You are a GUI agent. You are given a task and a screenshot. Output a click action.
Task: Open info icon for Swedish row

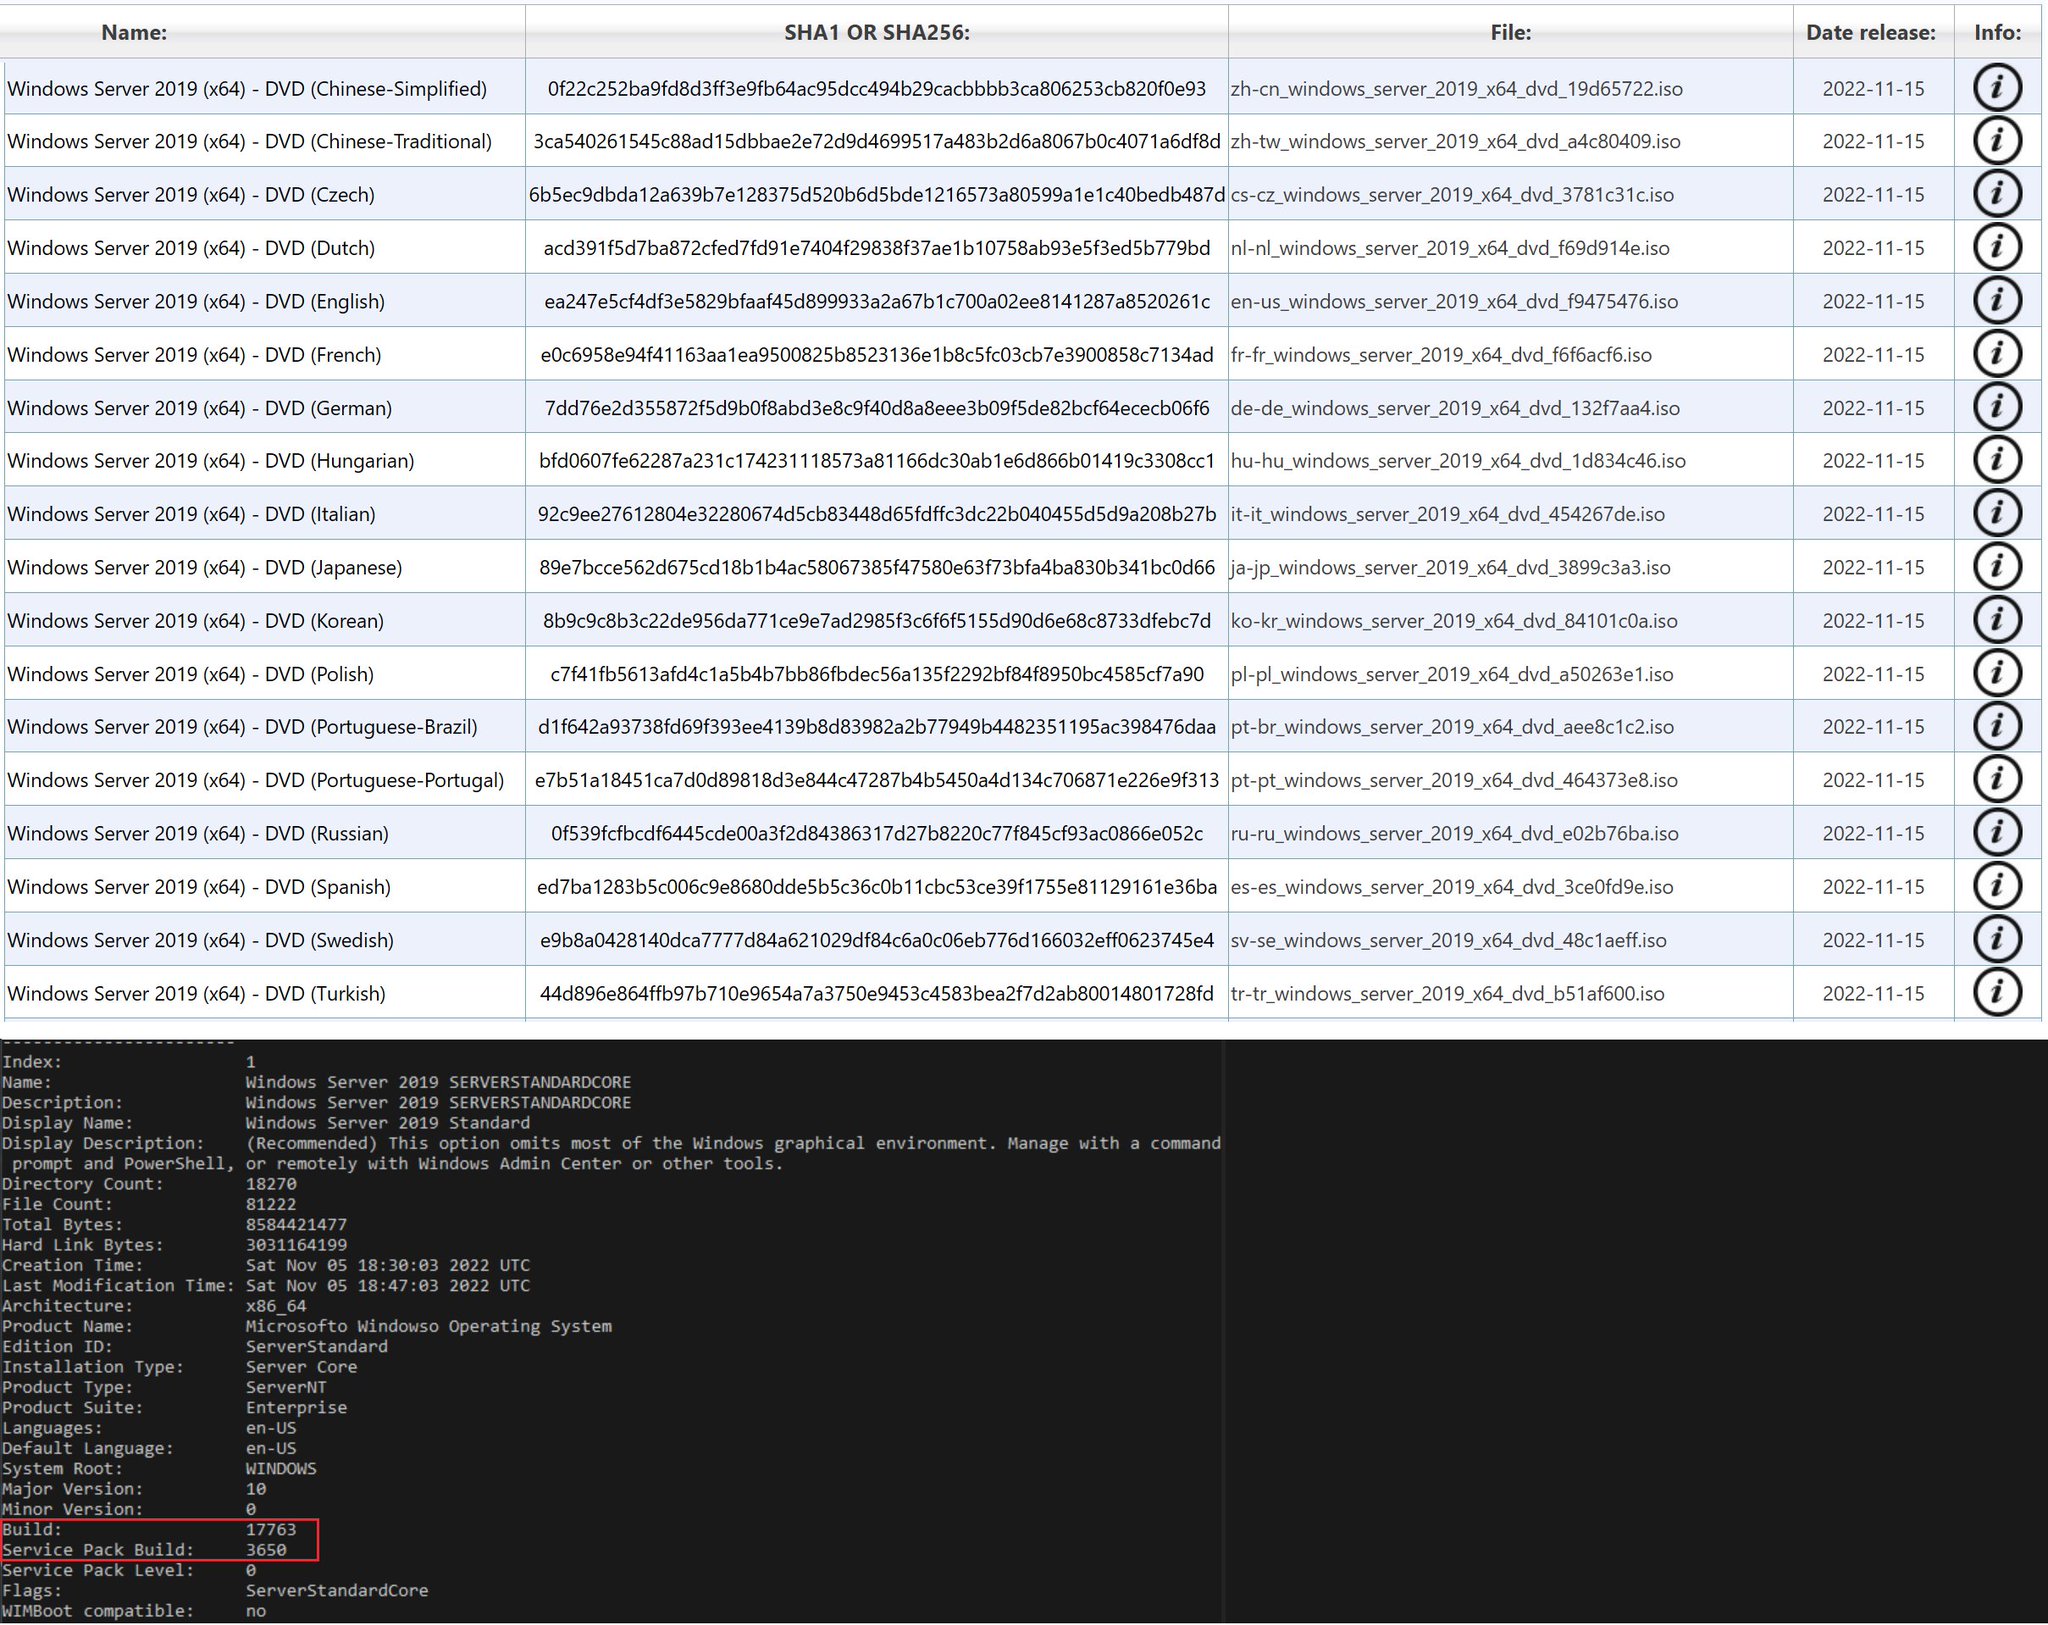point(1997,938)
